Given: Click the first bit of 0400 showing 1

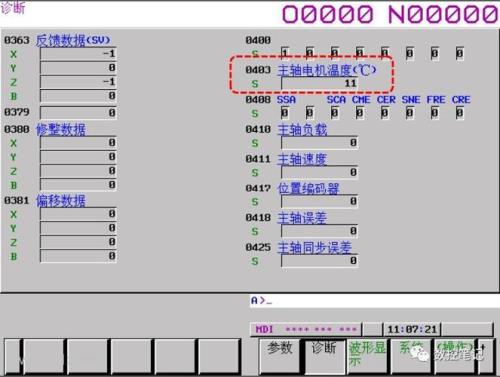Looking at the screenshot, I should tap(285, 53).
